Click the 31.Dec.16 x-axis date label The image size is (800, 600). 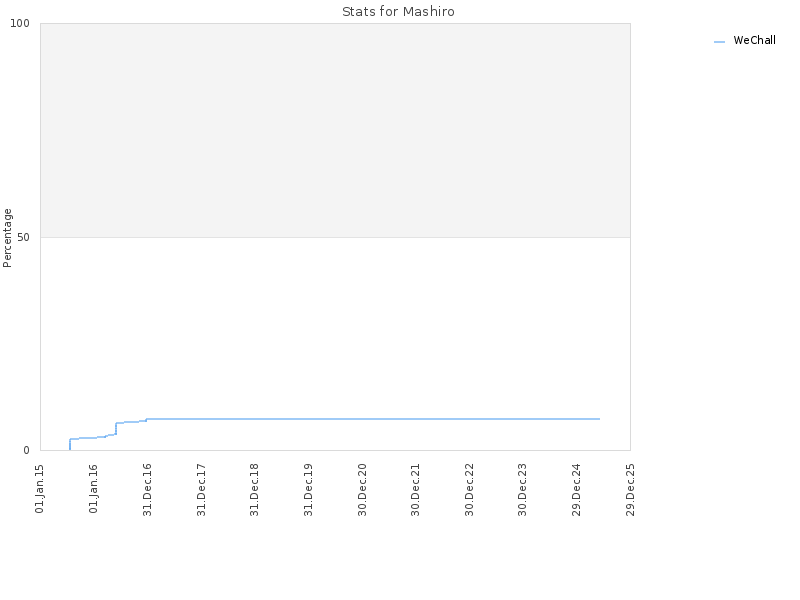147,489
